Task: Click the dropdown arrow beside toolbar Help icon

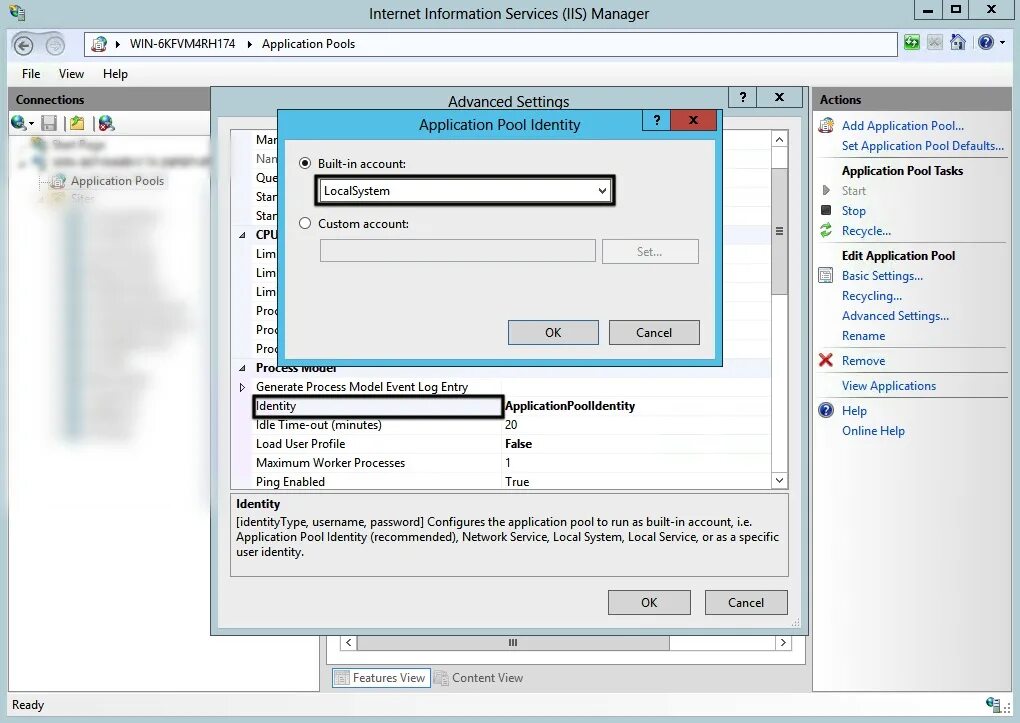Action: 1002,43
